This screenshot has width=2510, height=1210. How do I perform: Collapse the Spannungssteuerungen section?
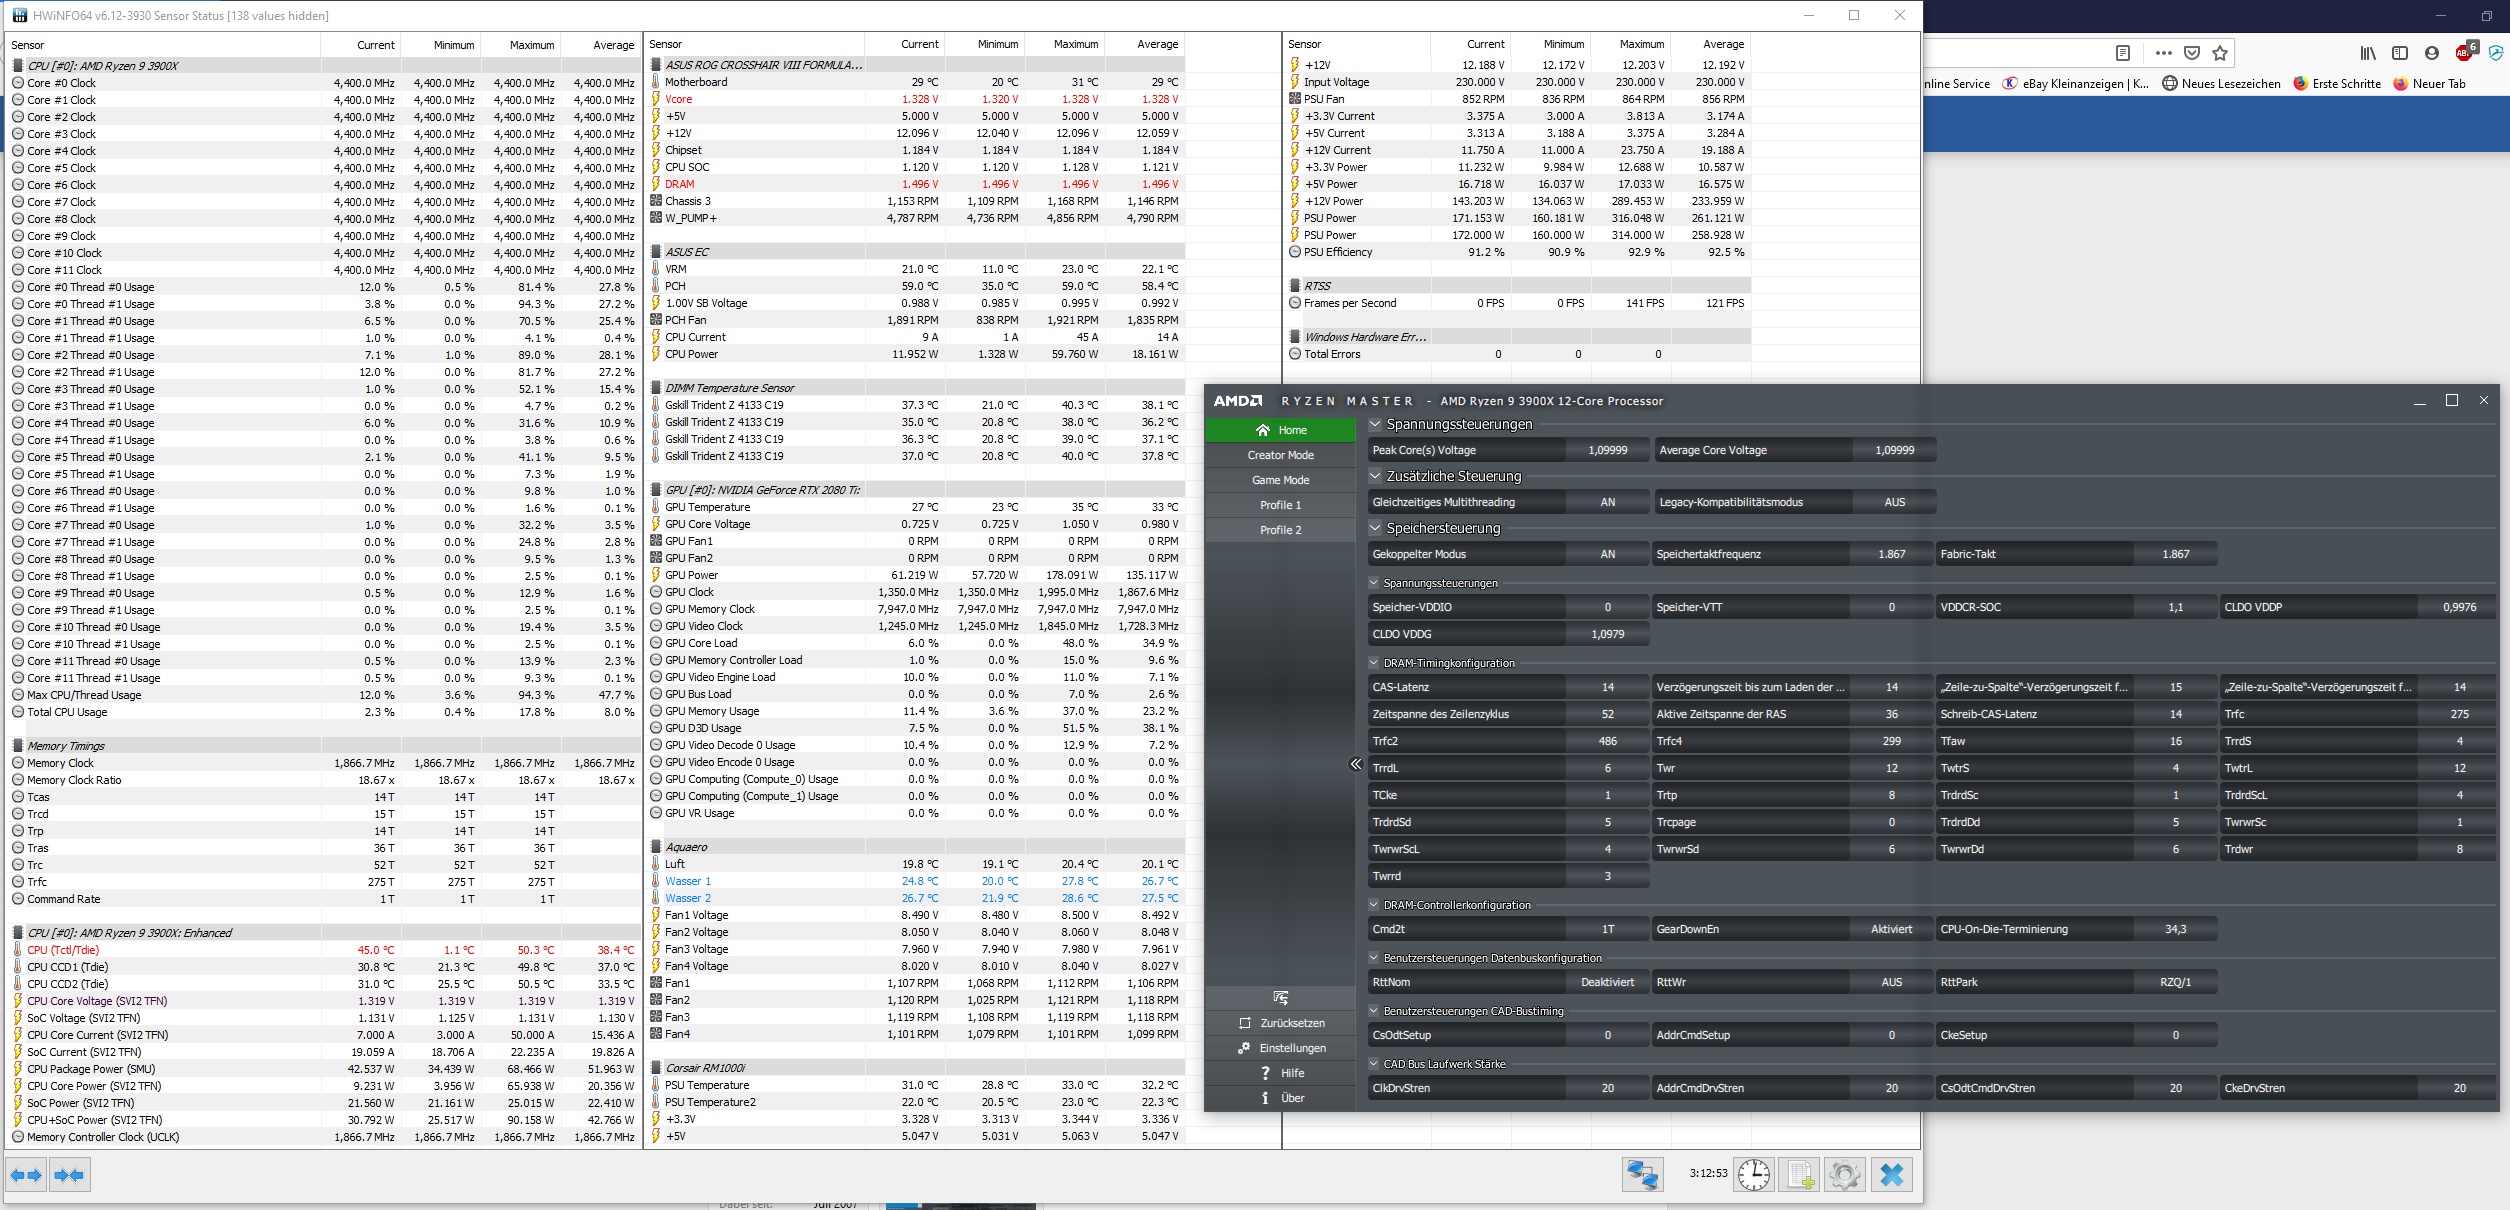[x=1376, y=424]
